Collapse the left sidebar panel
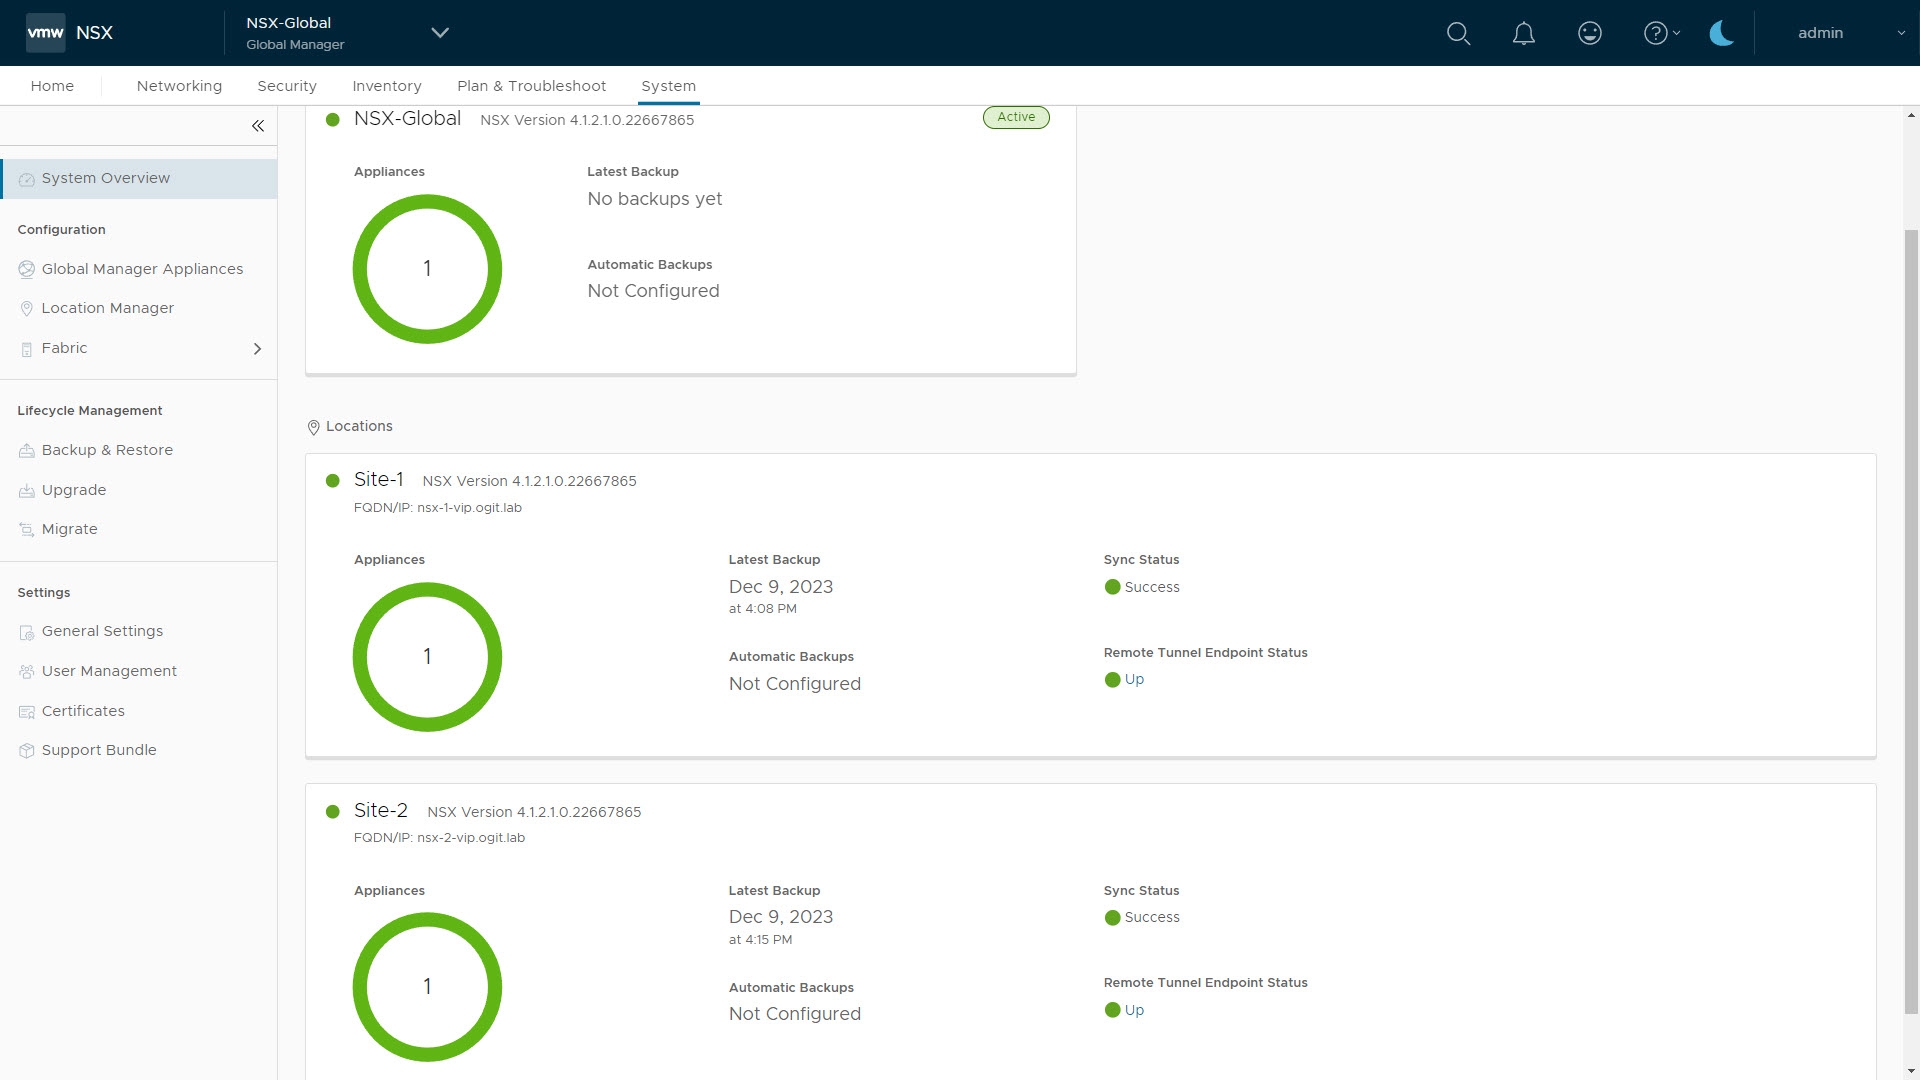Viewport: 1920px width, 1080px height. (x=258, y=126)
